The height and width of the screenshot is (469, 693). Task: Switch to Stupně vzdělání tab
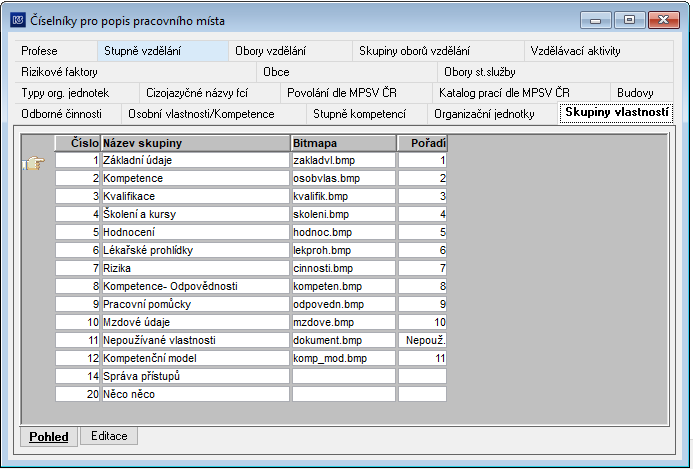coord(163,51)
